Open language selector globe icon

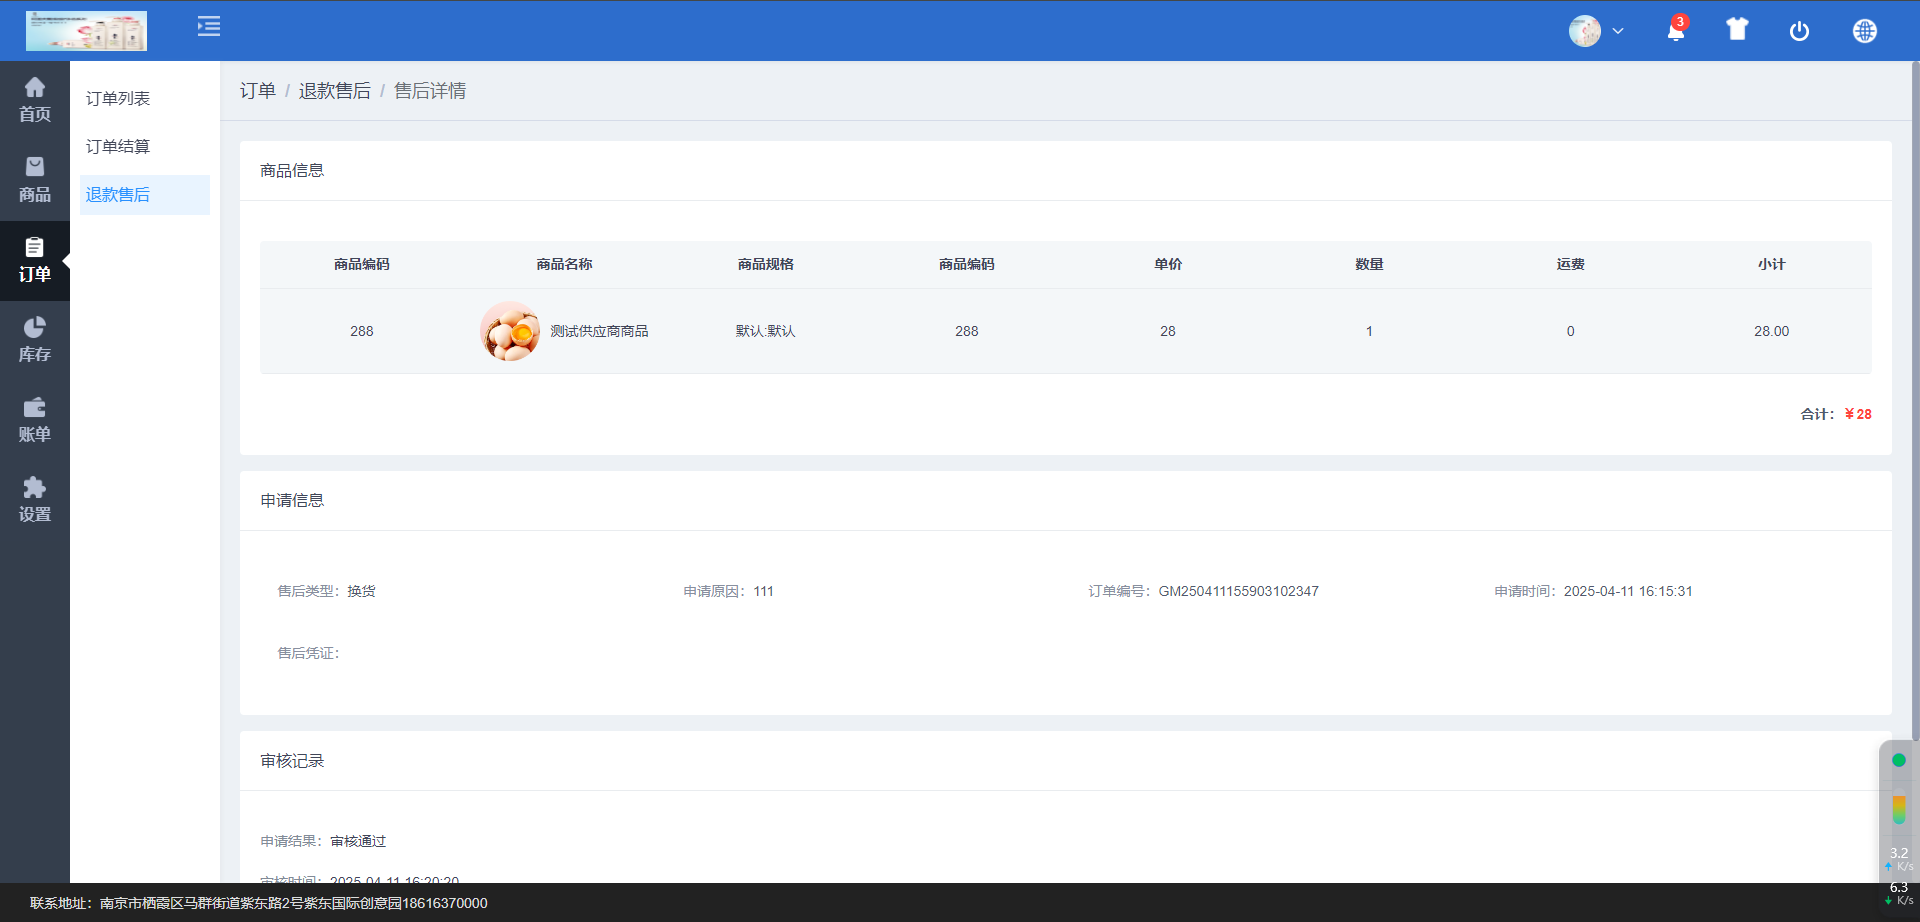click(1864, 31)
